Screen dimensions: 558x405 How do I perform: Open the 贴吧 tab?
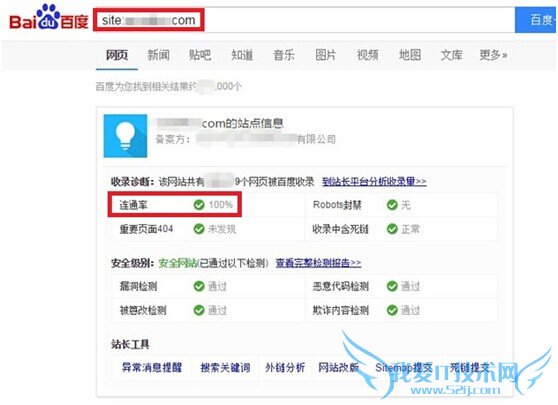(x=200, y=55)
